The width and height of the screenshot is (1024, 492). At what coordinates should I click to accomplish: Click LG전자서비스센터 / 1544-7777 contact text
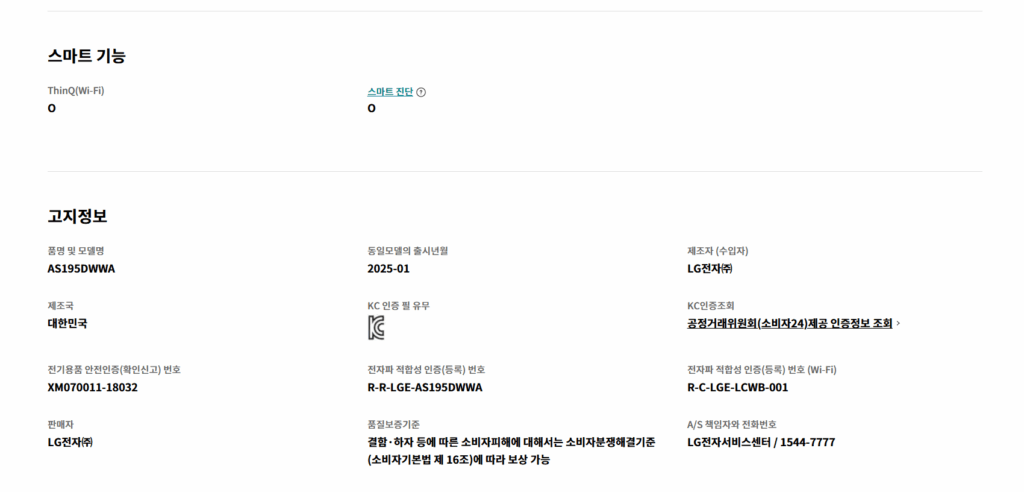click(x=760, y=442)
